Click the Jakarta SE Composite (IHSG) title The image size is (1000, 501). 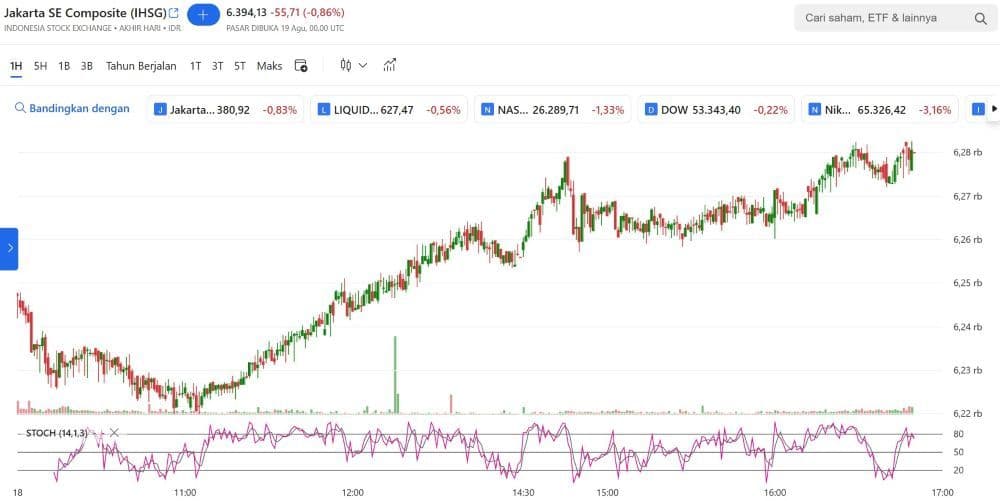pyautogui.click(x=85, y=12)
